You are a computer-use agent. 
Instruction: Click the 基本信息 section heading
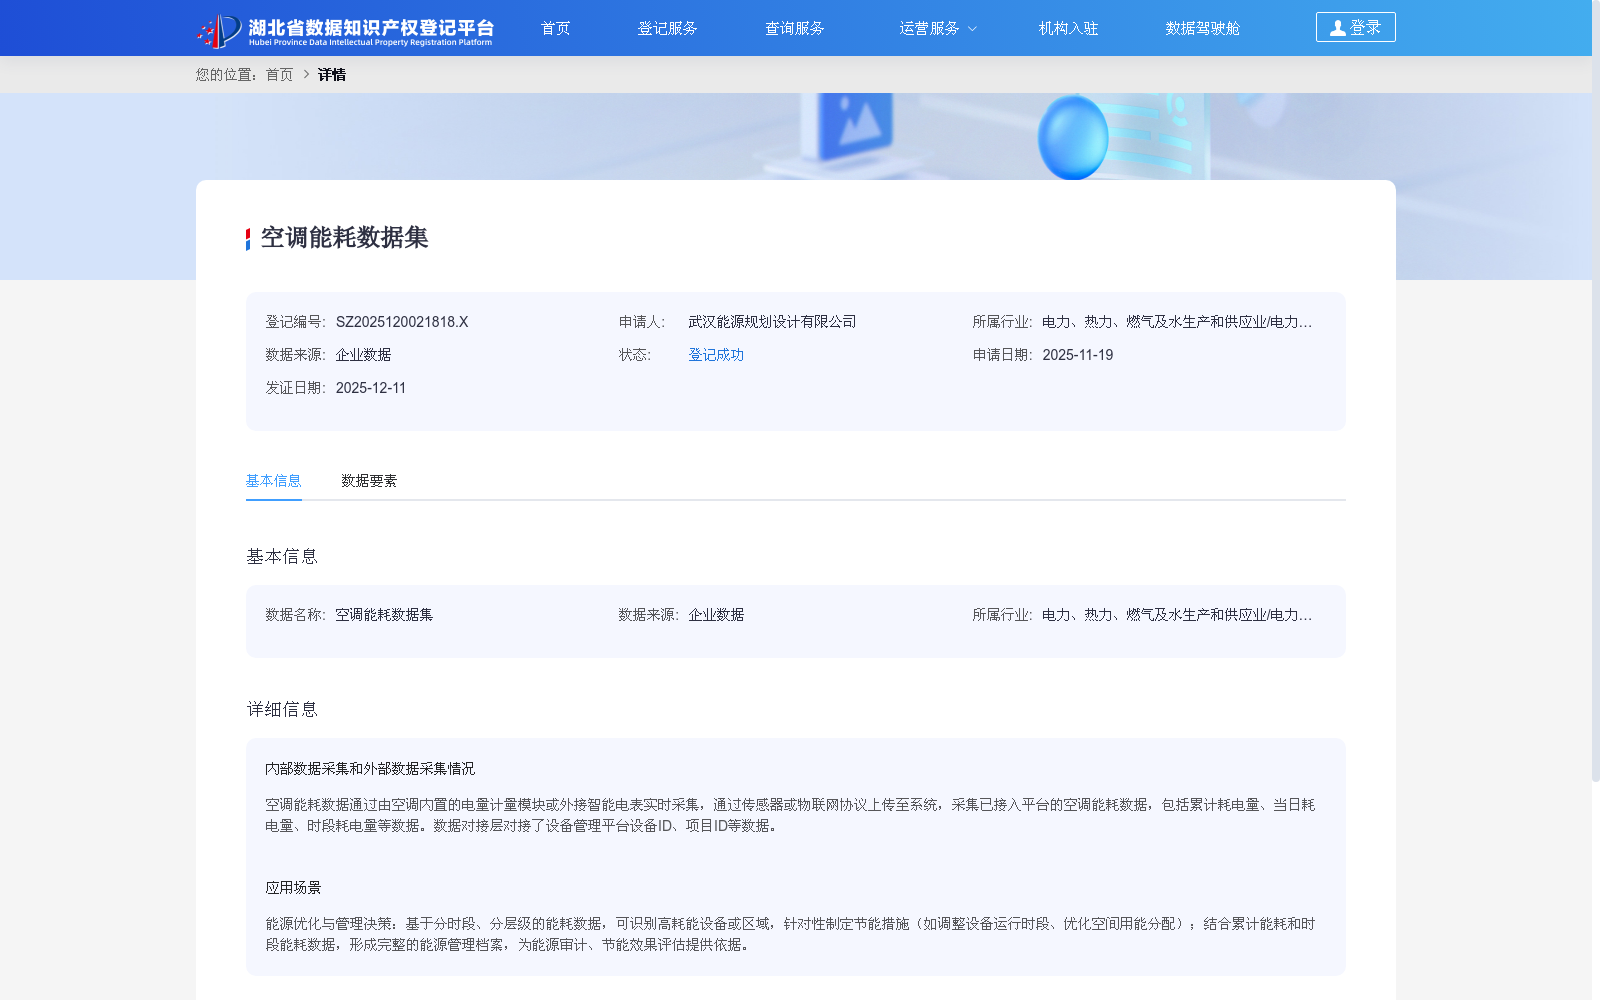[x=282, y=557]
